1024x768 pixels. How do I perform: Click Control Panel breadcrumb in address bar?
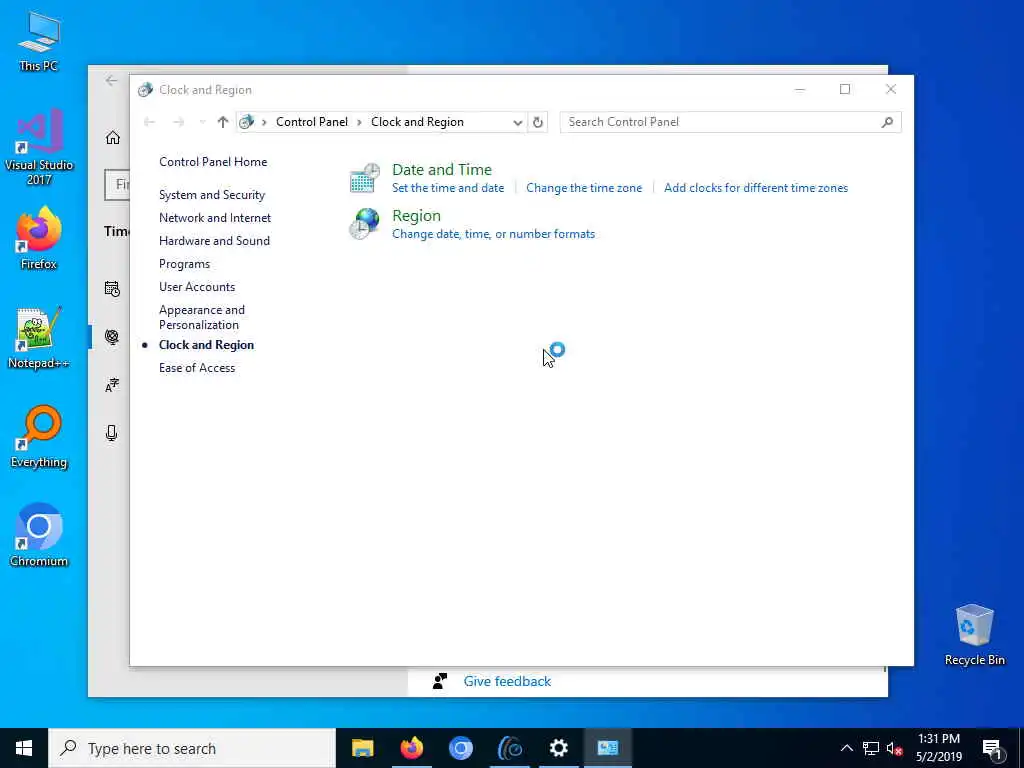312,122
